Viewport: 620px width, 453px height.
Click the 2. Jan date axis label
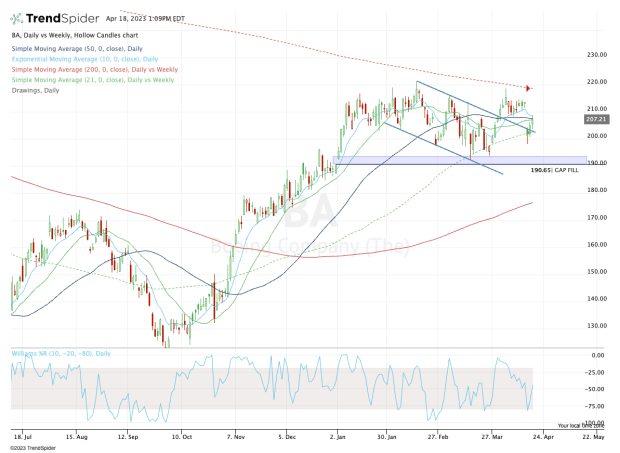(x=340, y=436)
